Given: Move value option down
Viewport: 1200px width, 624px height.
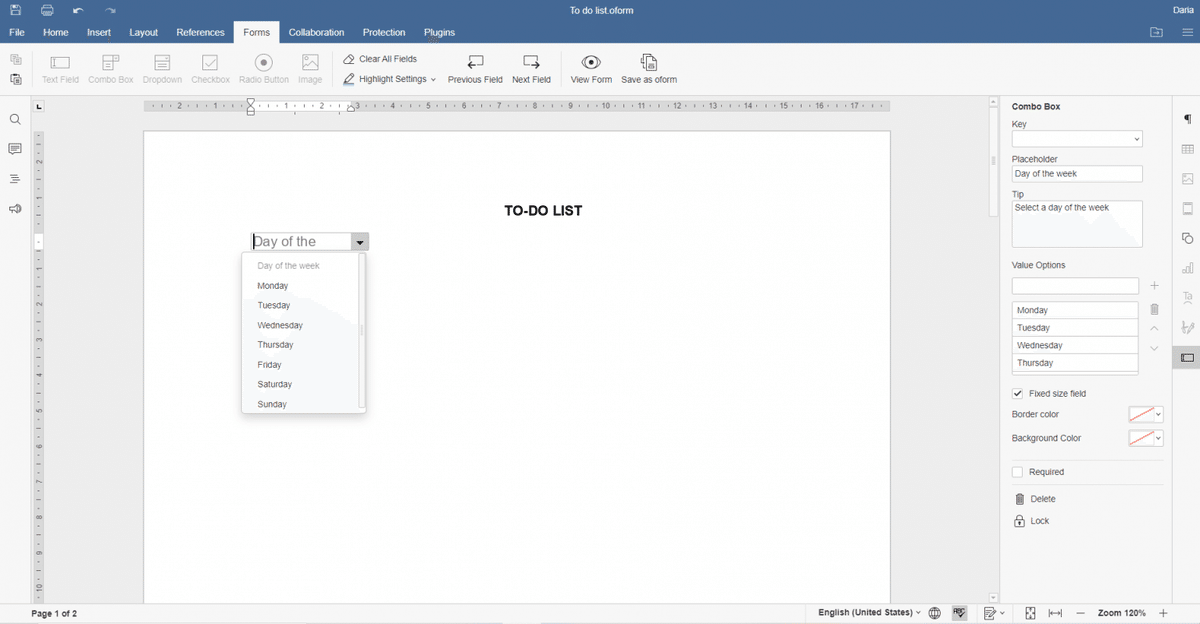Looking at the screenshot, I should [x=1154, y=348].
